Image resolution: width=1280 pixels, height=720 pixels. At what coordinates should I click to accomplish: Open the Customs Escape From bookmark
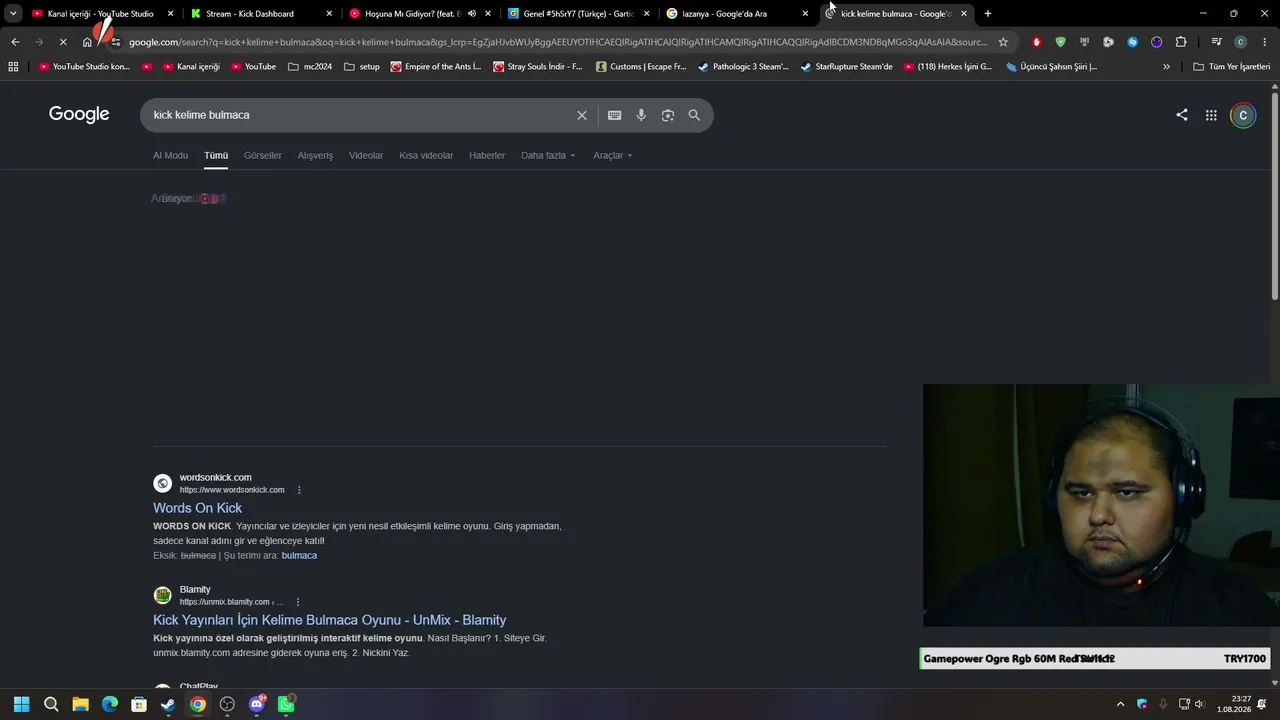641,67
